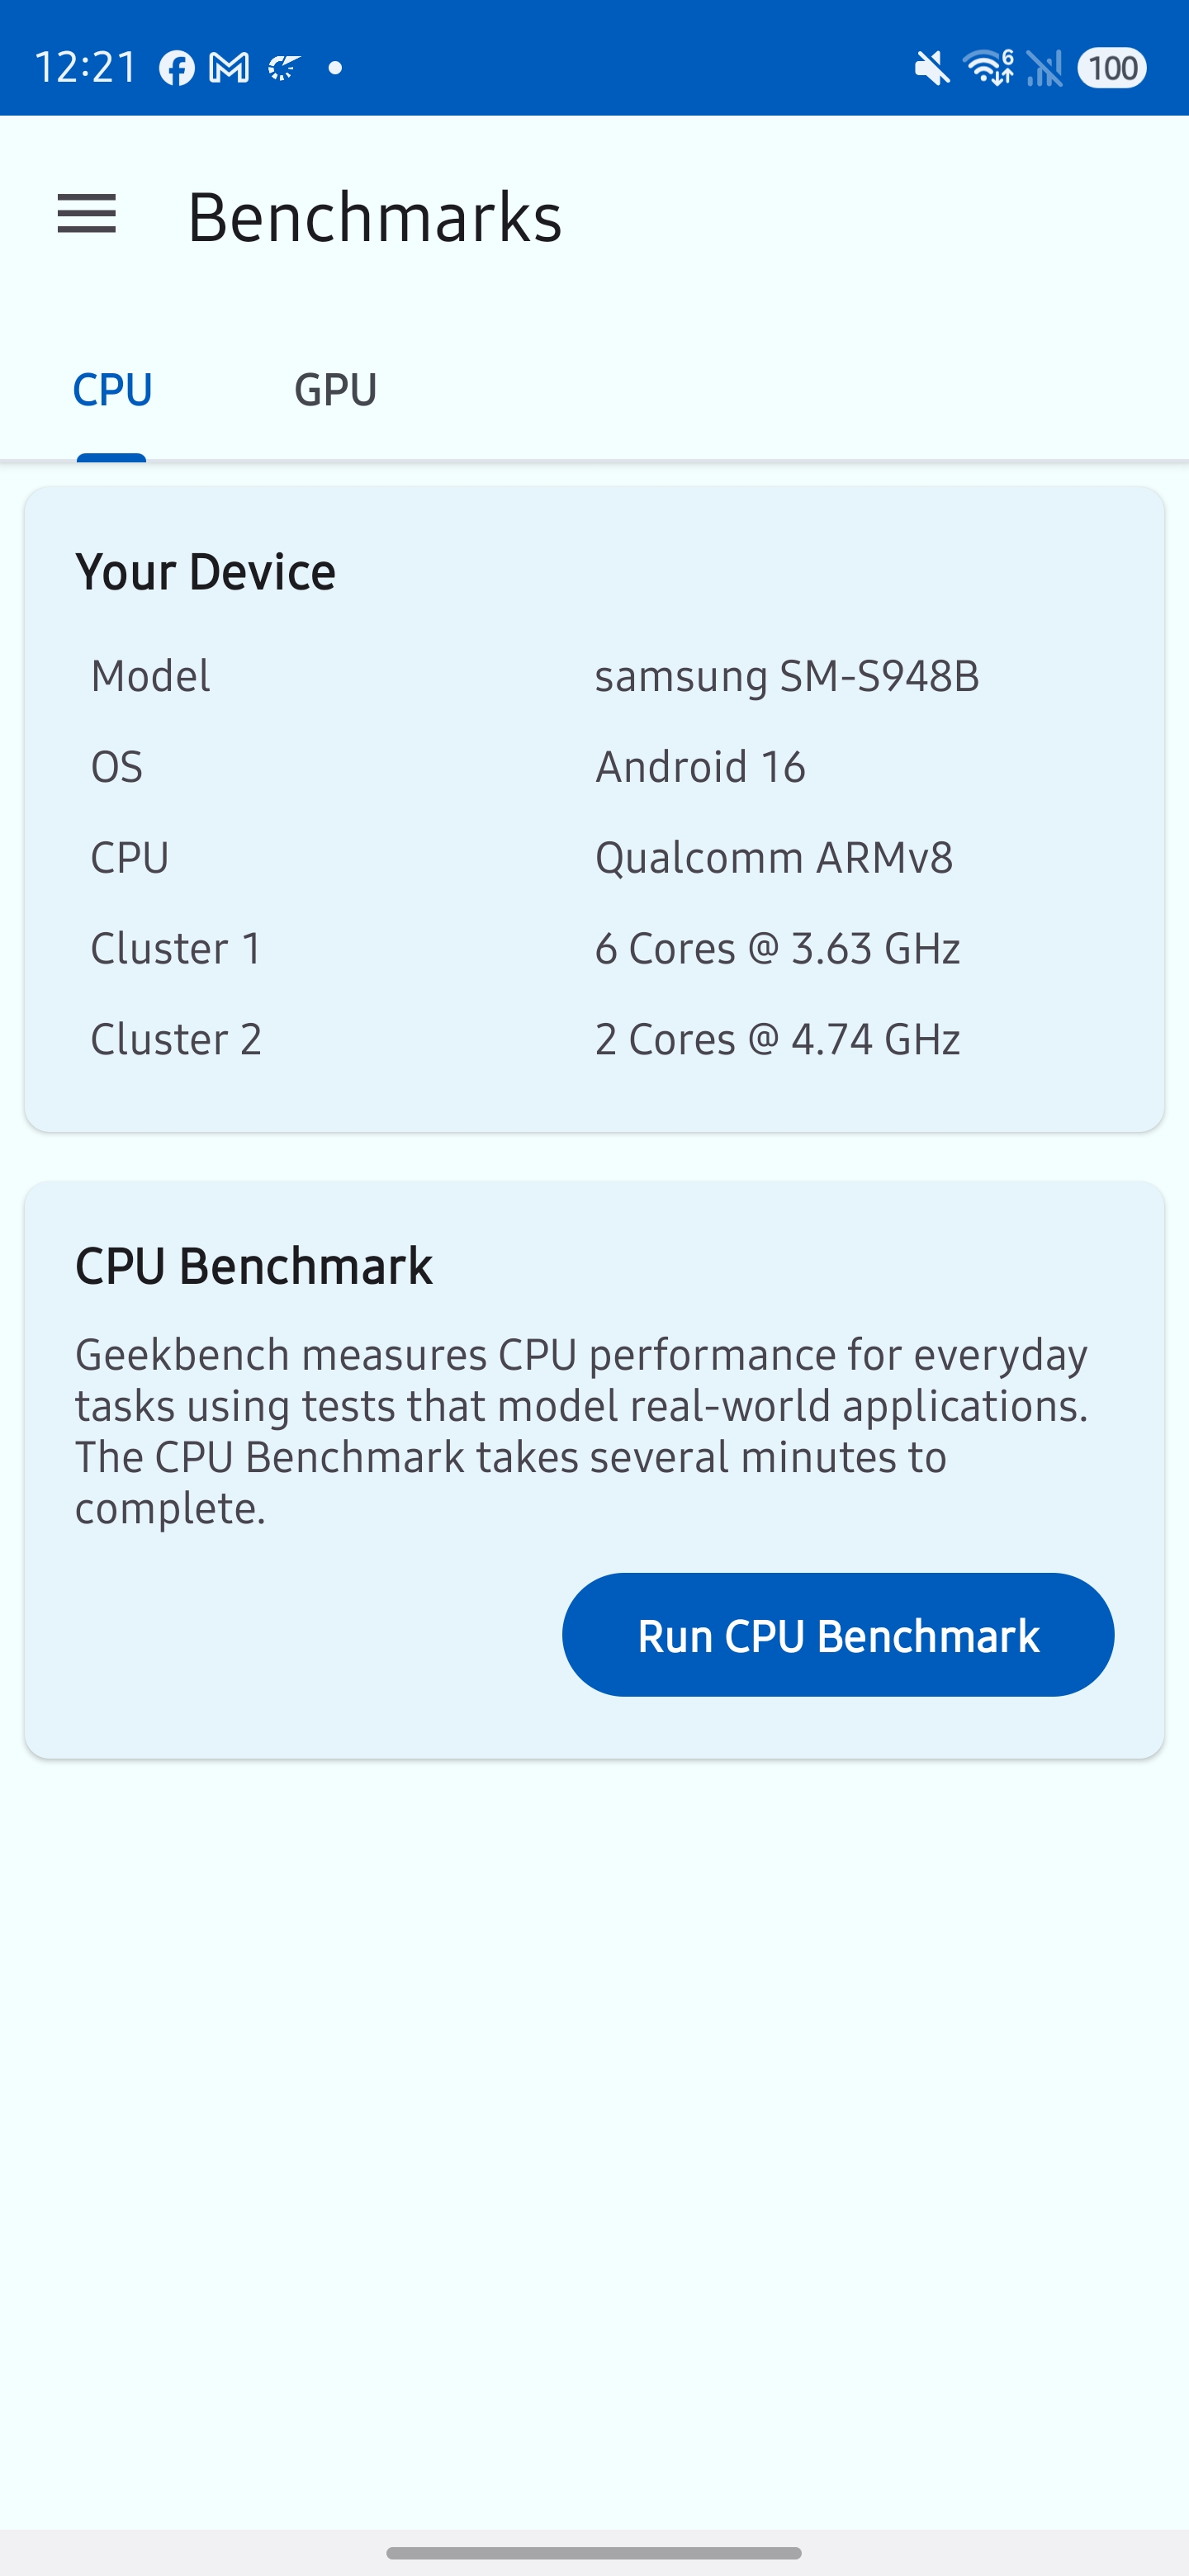Tap the battery 100 indicator

tap(1112, 68)
